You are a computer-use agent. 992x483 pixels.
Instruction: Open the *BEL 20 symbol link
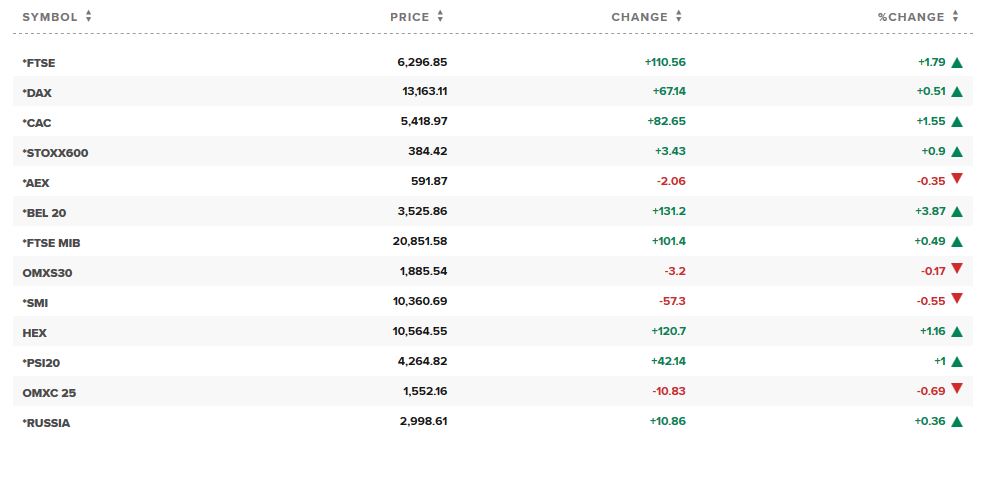coord(44,213)
